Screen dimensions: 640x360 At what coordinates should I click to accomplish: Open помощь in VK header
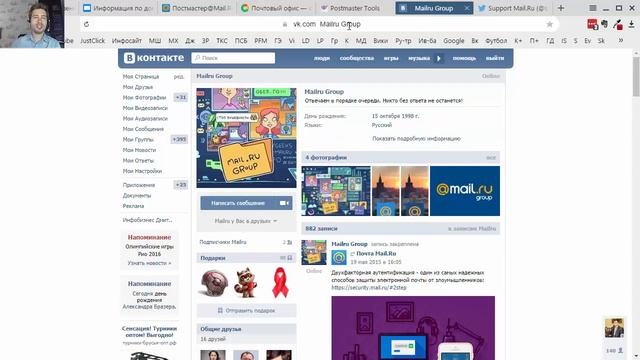464,58
